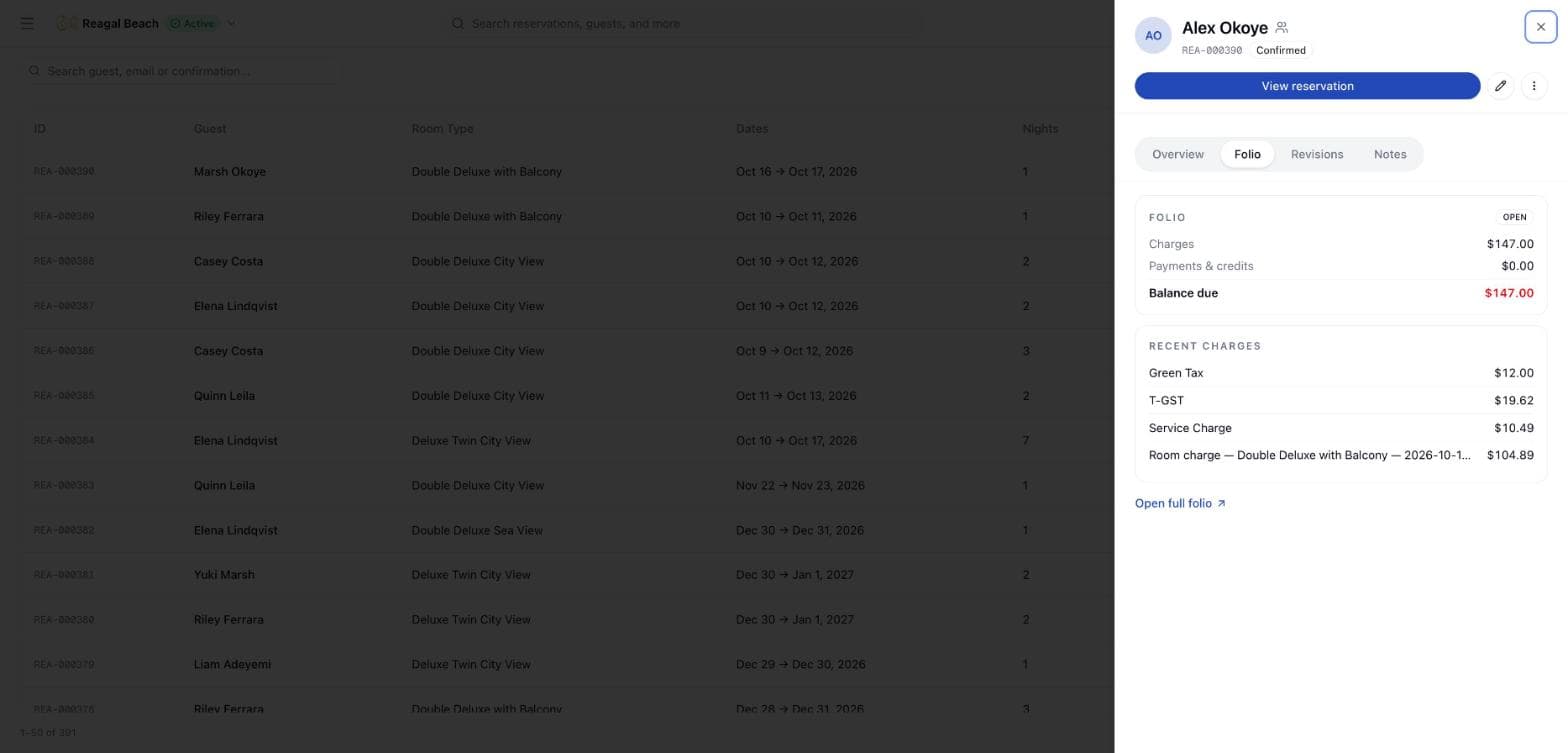Click the Reagal Beach property logo
The height and width of the screenshot is (753, 1568).
66,23
